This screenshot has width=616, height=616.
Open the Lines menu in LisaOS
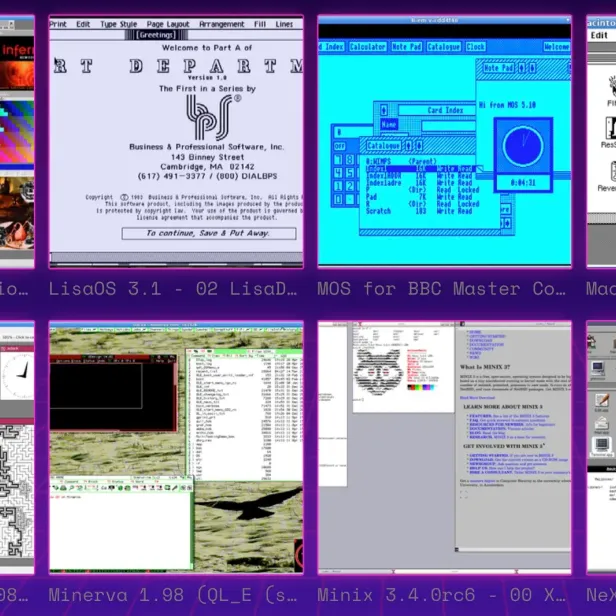coord(284,24)
